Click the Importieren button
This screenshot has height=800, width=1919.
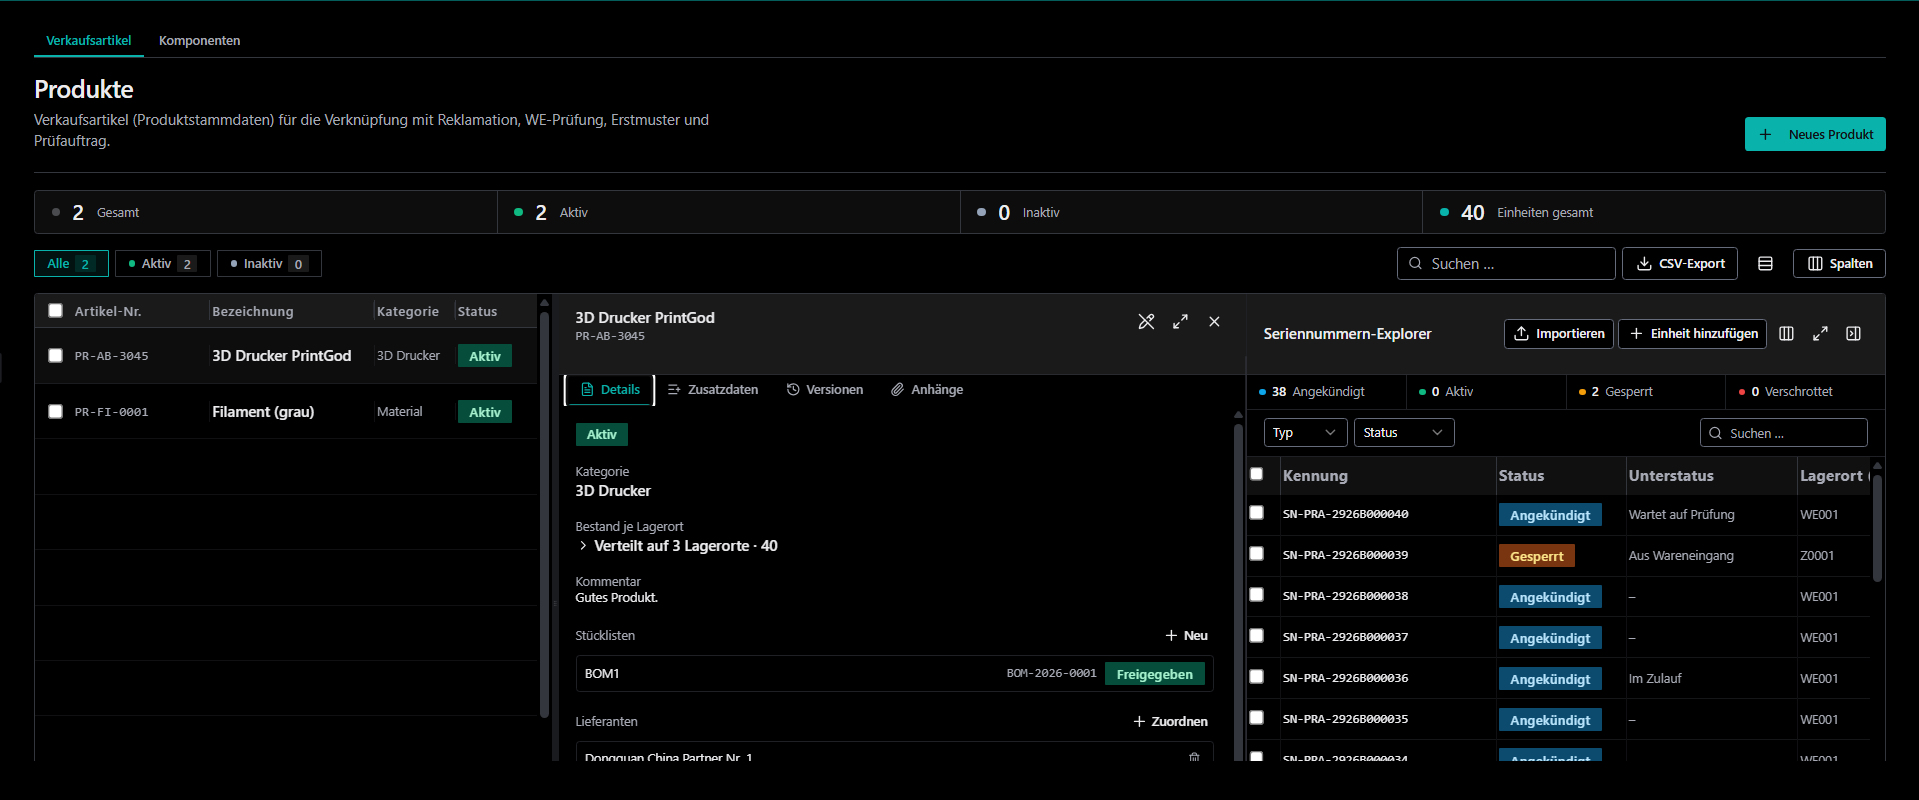coord(1559,334)
